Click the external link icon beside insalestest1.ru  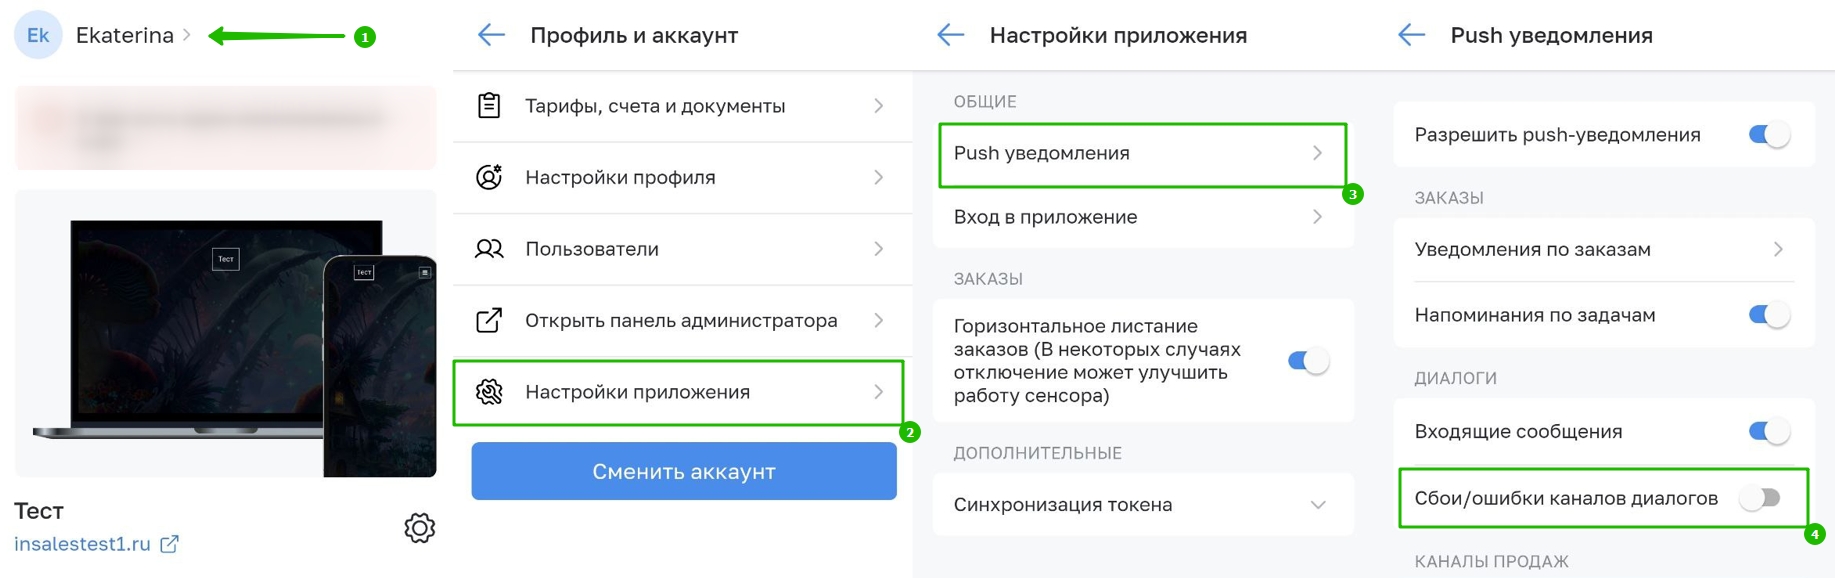[170, 544]
